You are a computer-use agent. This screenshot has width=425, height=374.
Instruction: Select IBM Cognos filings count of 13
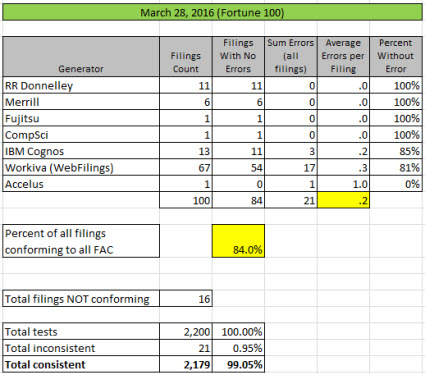coord(186,151)
